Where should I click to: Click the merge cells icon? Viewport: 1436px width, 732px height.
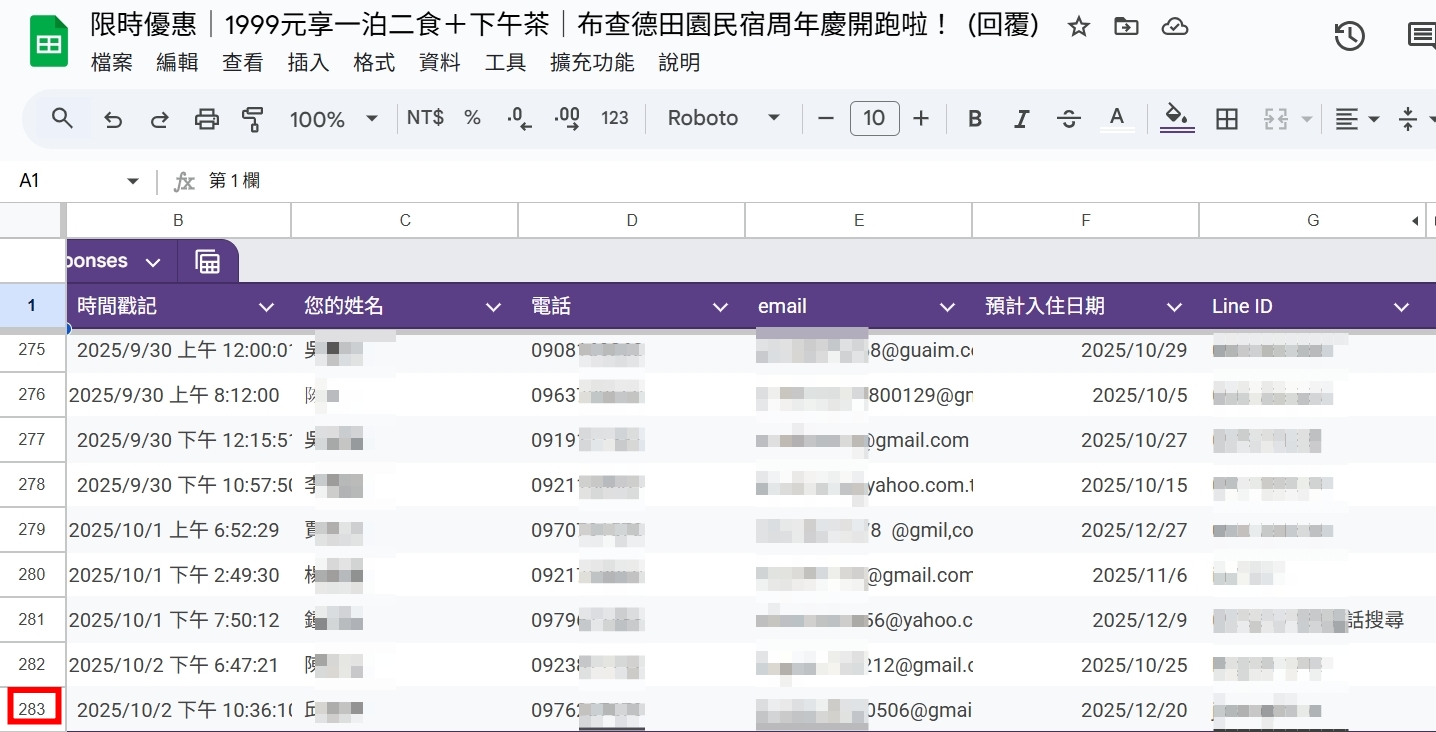point(1277,118)
